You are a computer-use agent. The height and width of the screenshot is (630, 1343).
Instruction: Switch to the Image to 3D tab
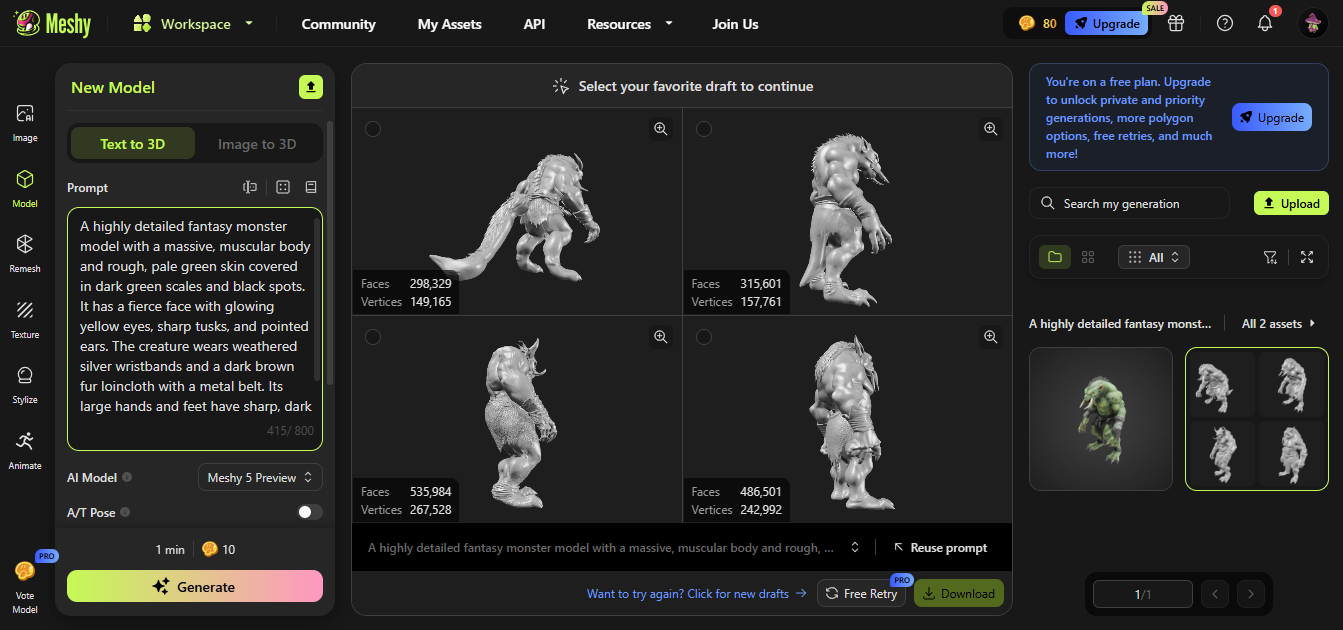(x=257, y=143)
